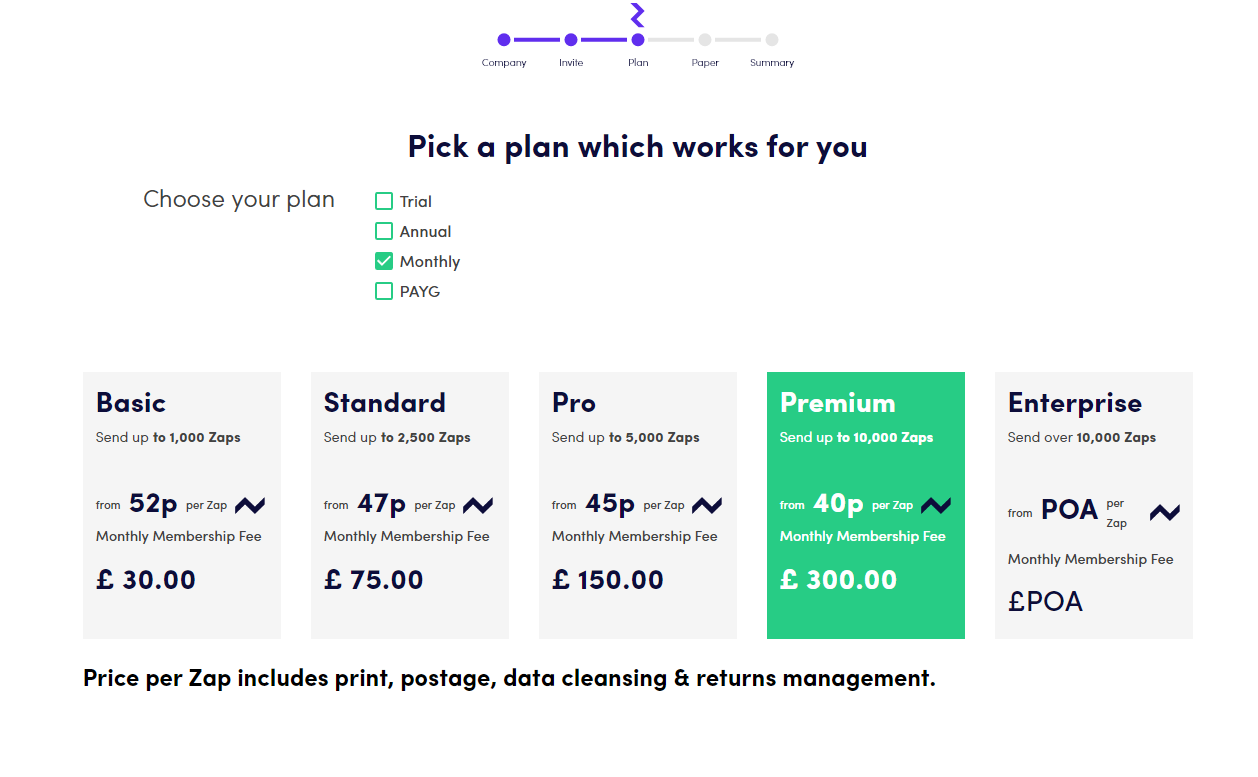1258x777 pixels.
Task: Click the zigzag icon in Standard plan
Action: [478, 505]
